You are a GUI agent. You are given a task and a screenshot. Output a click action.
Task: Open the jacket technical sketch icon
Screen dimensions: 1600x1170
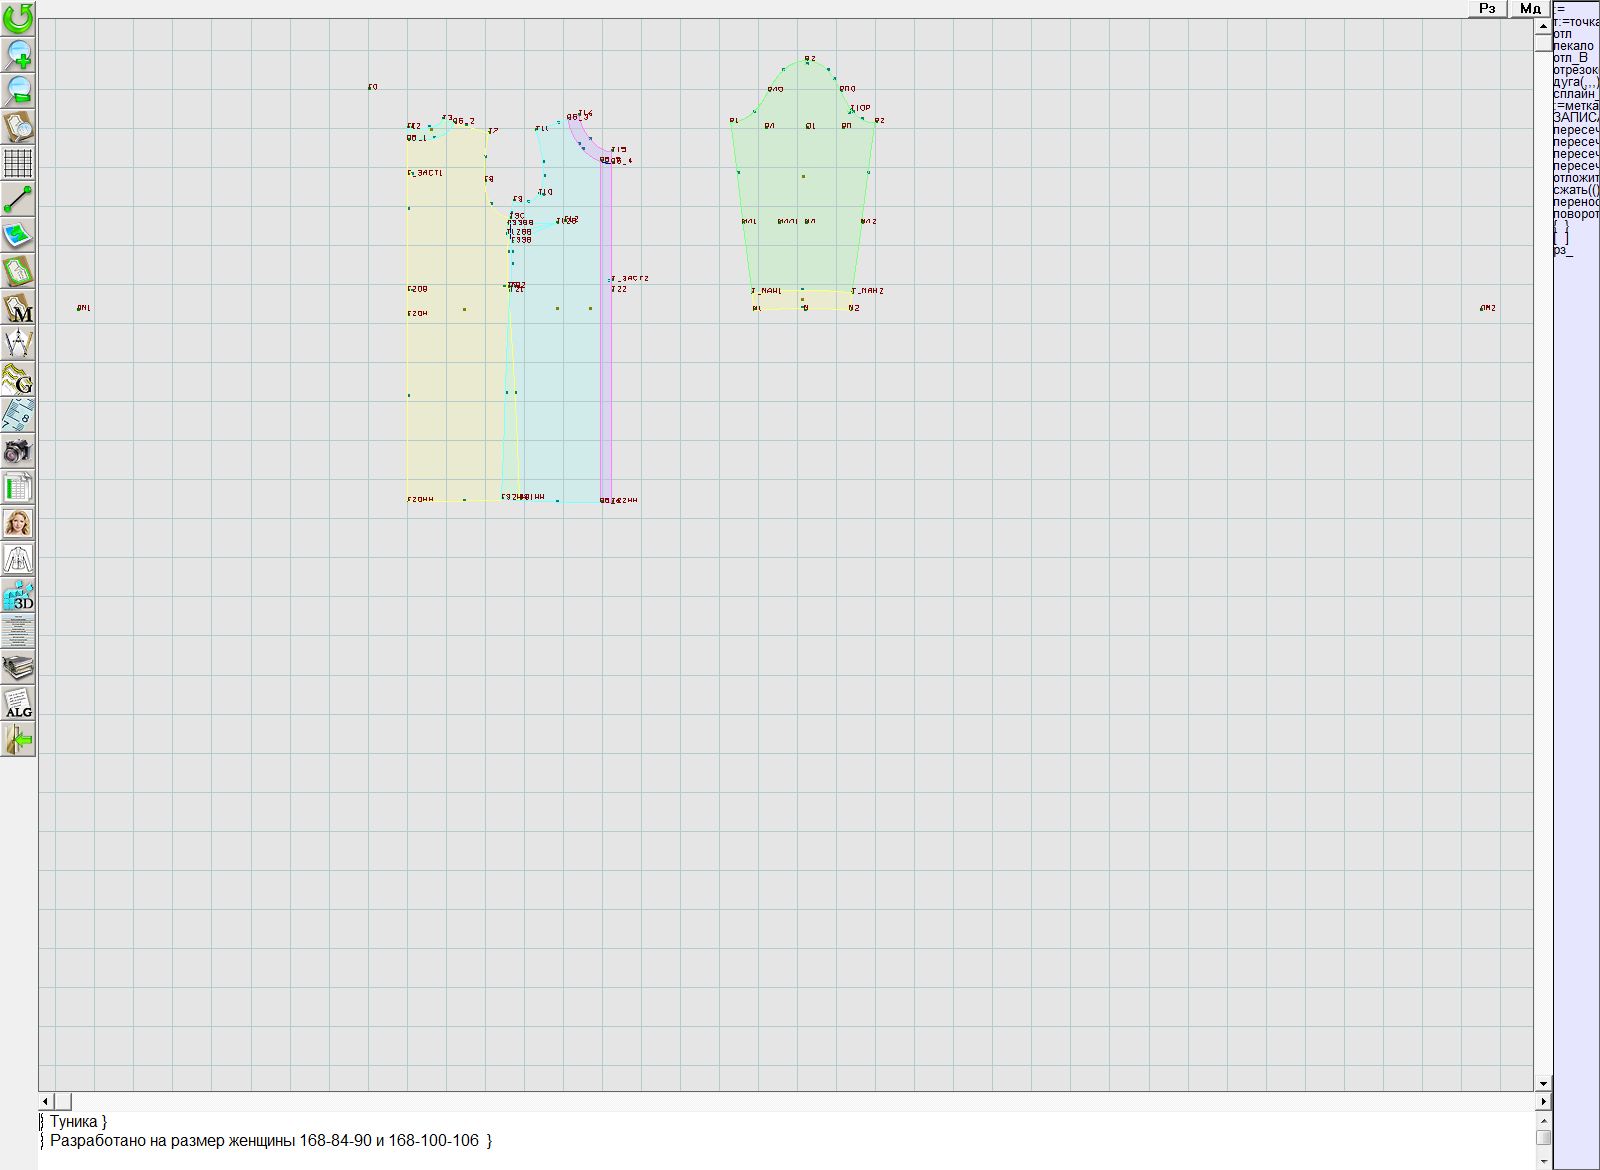click(18, 559)
